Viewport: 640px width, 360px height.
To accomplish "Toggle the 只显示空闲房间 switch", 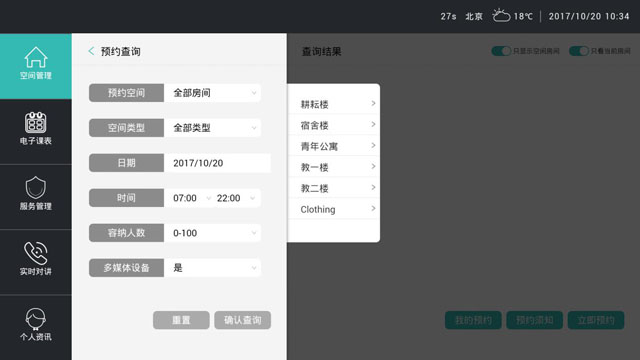I will pyautogui.click(x=501, y=51).
